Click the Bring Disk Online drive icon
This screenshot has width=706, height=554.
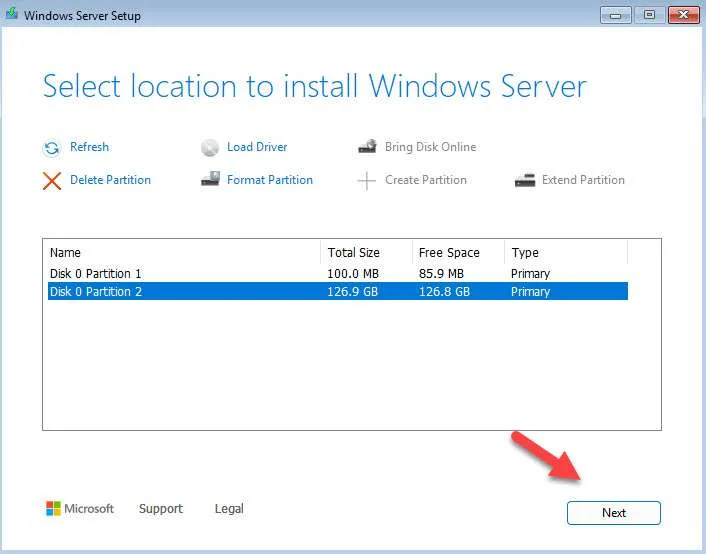click(x=367, y=146)
